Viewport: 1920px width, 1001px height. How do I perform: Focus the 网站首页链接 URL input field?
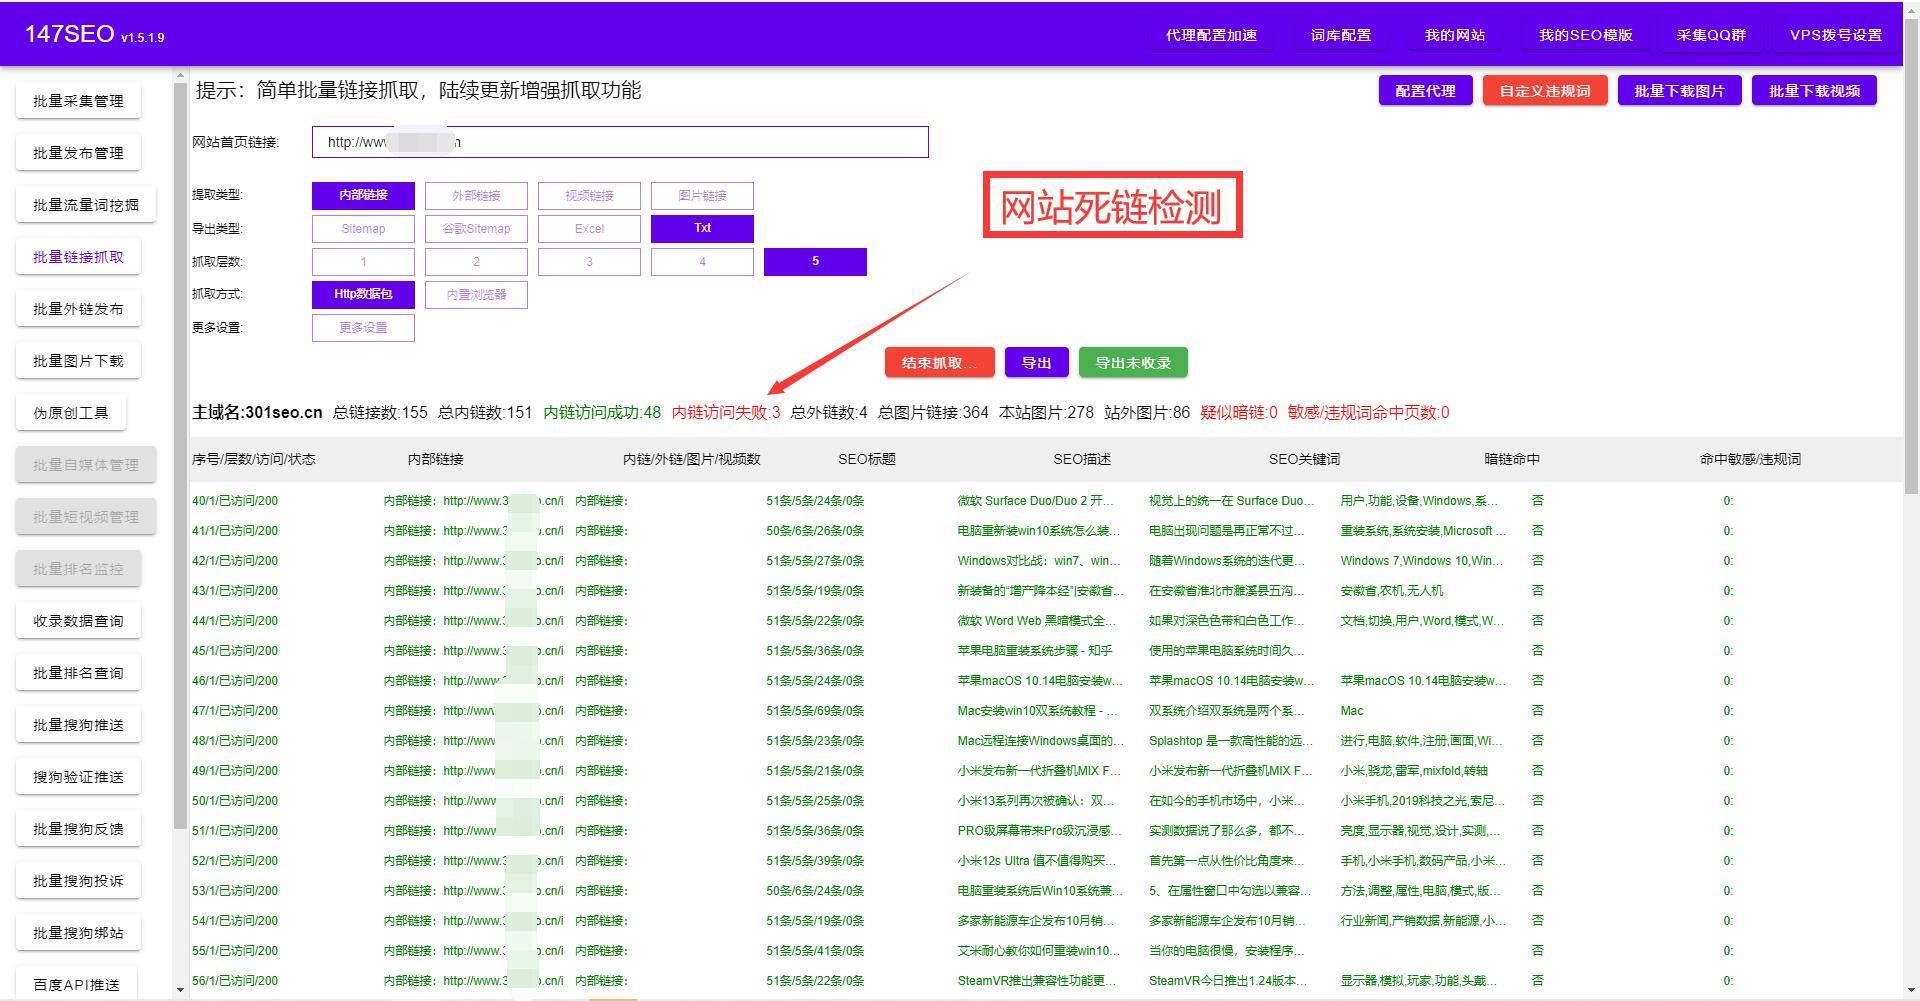620,142
